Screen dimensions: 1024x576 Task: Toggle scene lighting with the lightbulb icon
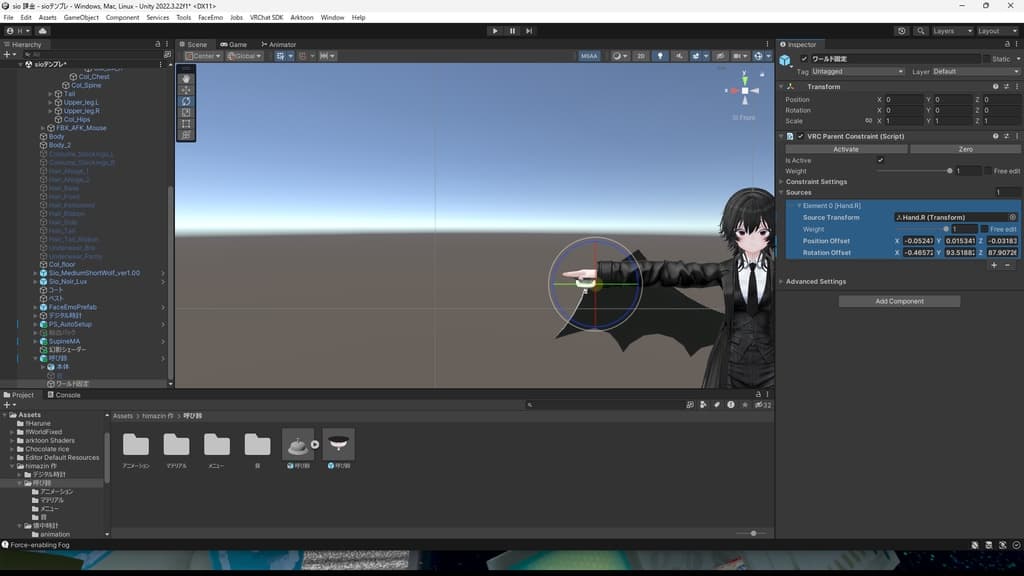point(660,56)
